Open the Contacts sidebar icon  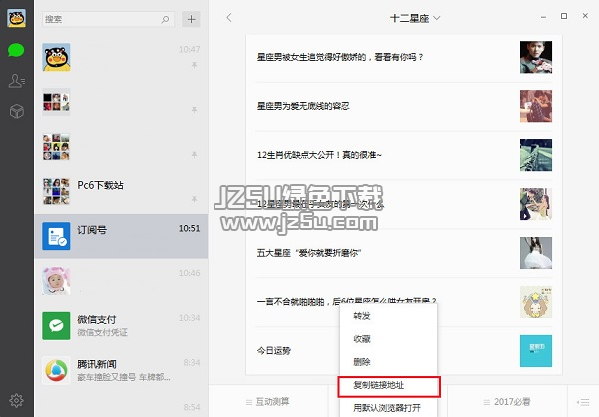[16, 81]
